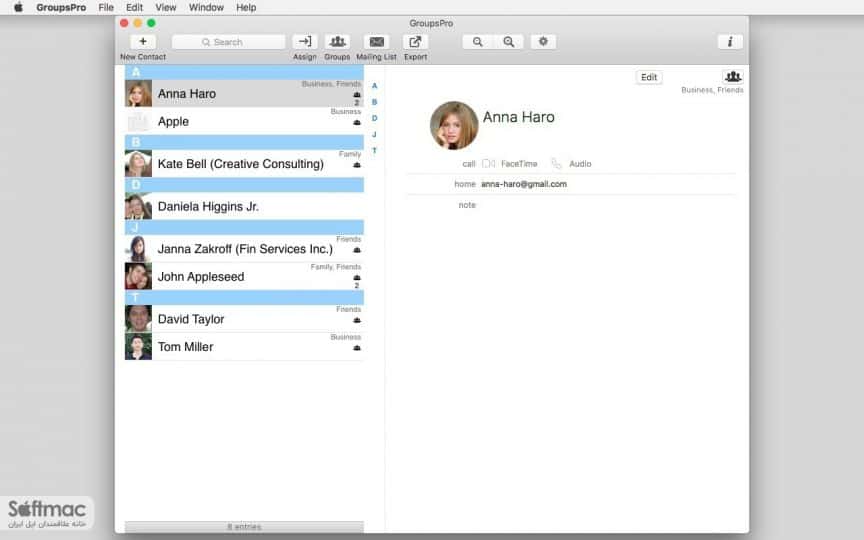Select the John Appleseed contact
The width and height of the screenshot is (864, 540).
244,277
